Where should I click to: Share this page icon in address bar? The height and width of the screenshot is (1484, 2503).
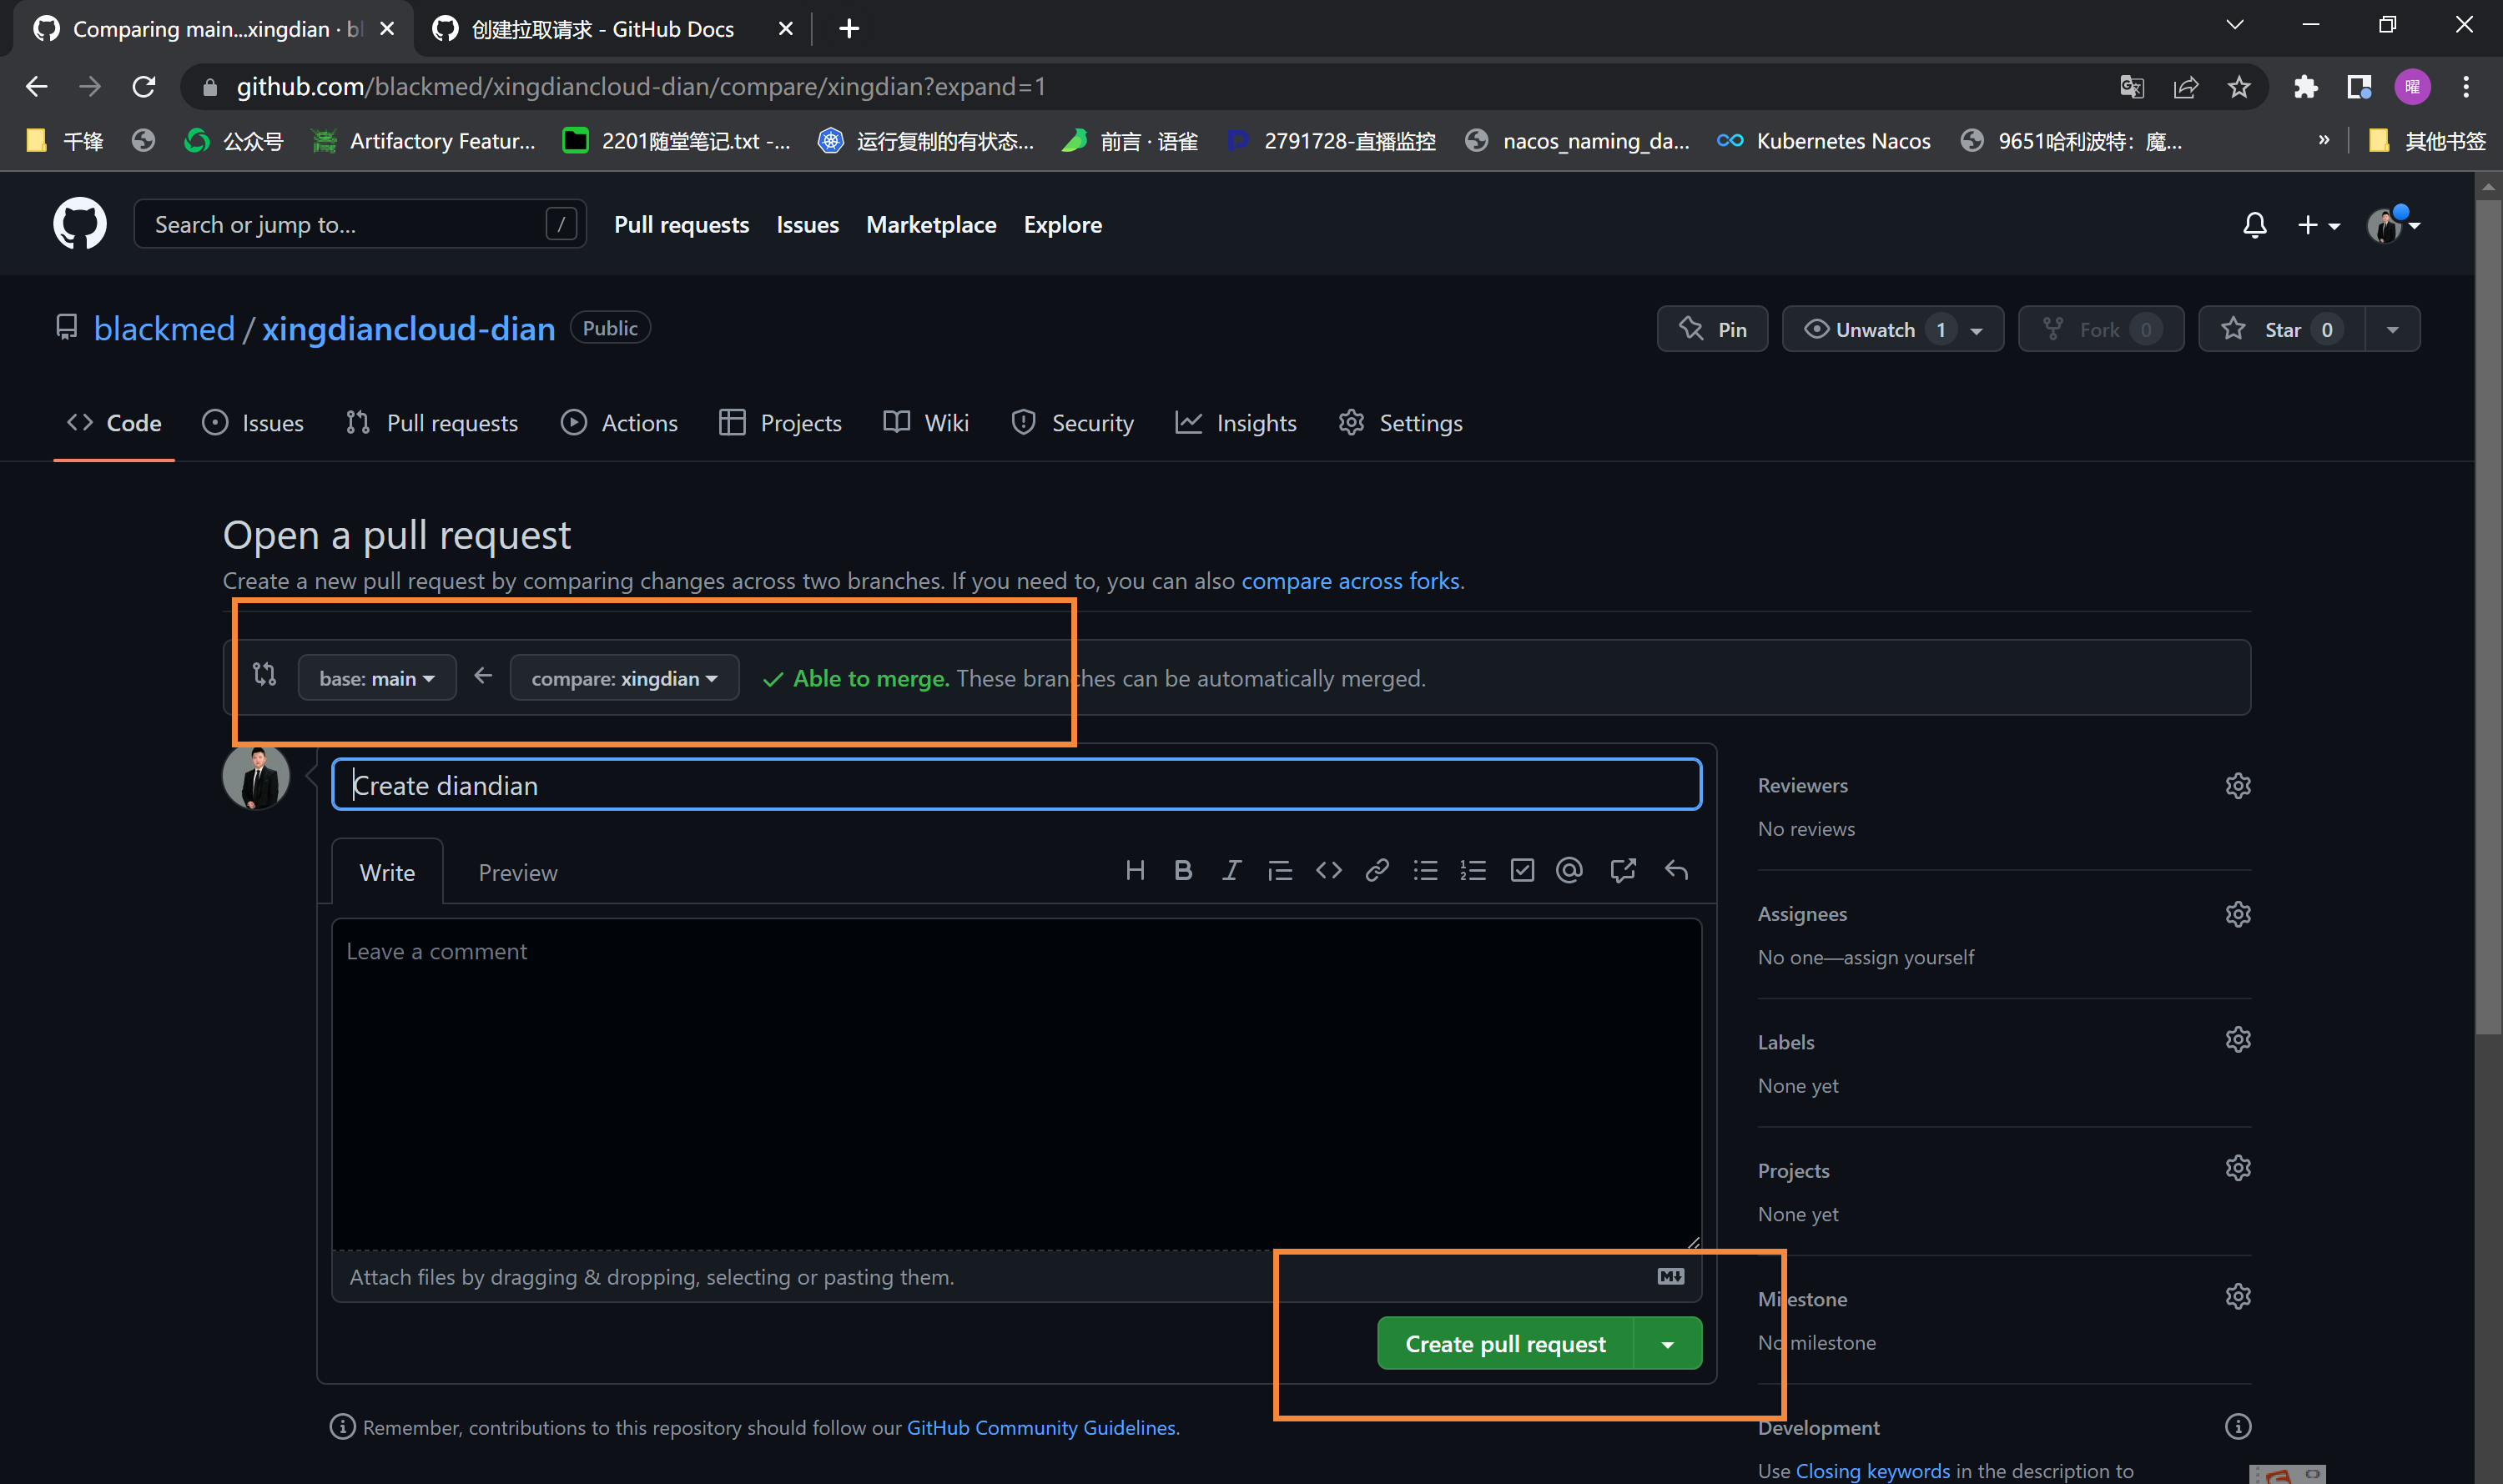2185,87
